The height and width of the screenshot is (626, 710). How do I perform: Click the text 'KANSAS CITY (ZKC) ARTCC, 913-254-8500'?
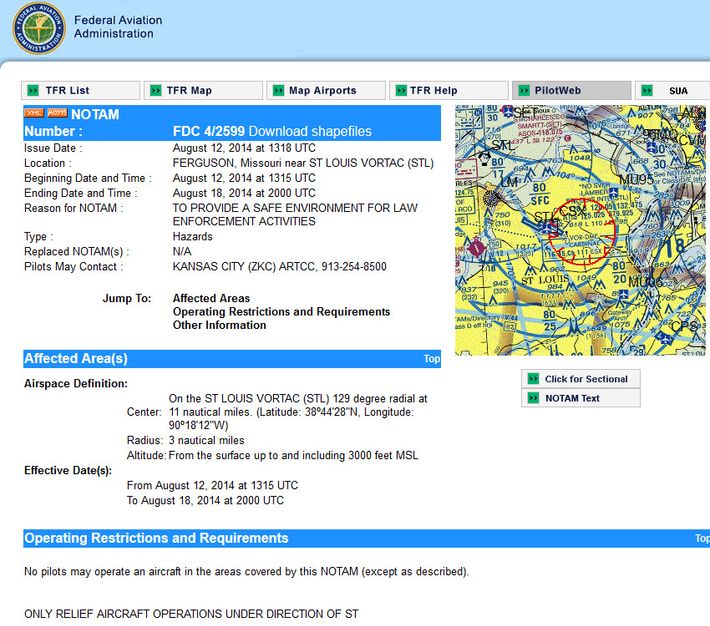click(x=279, y=266)
